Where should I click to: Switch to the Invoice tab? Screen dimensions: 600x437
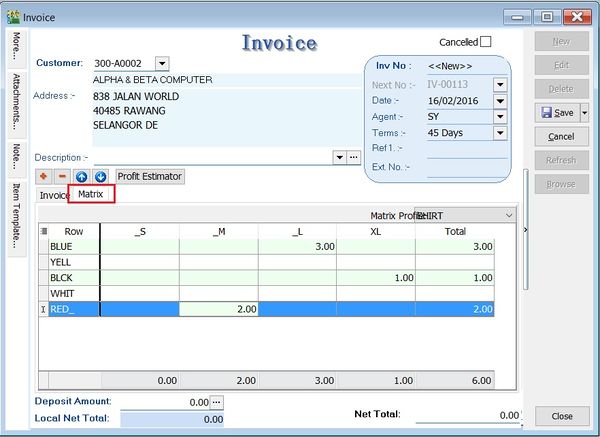tap(53, 196)
